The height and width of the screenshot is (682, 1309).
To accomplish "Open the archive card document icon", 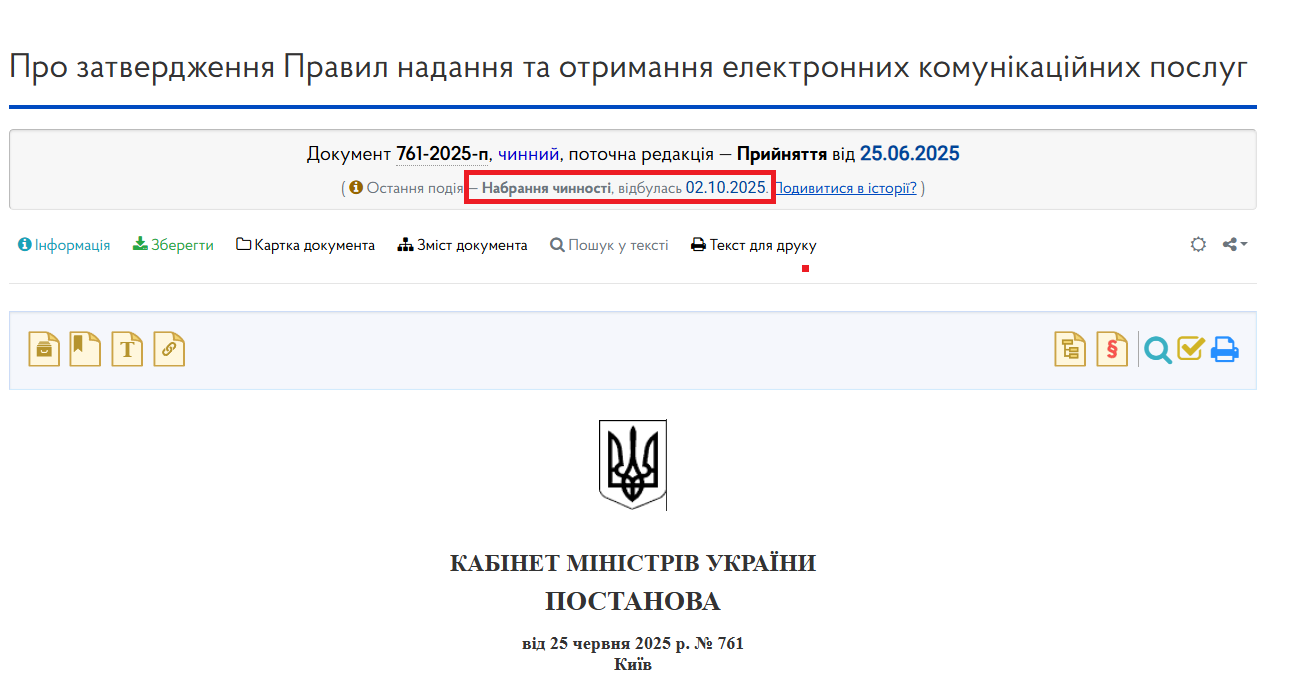I will [x=43, y=348].
